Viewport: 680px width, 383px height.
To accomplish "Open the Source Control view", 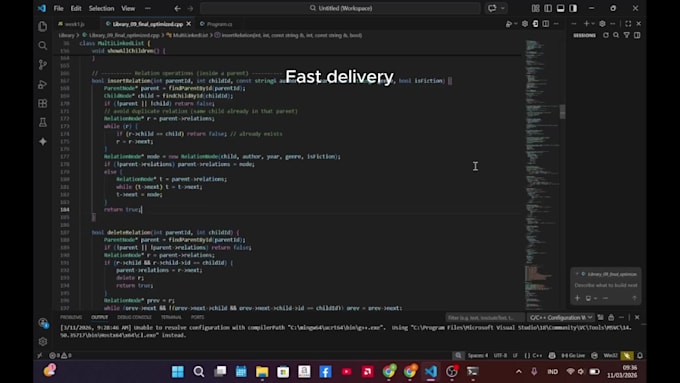I will (42, 65).
